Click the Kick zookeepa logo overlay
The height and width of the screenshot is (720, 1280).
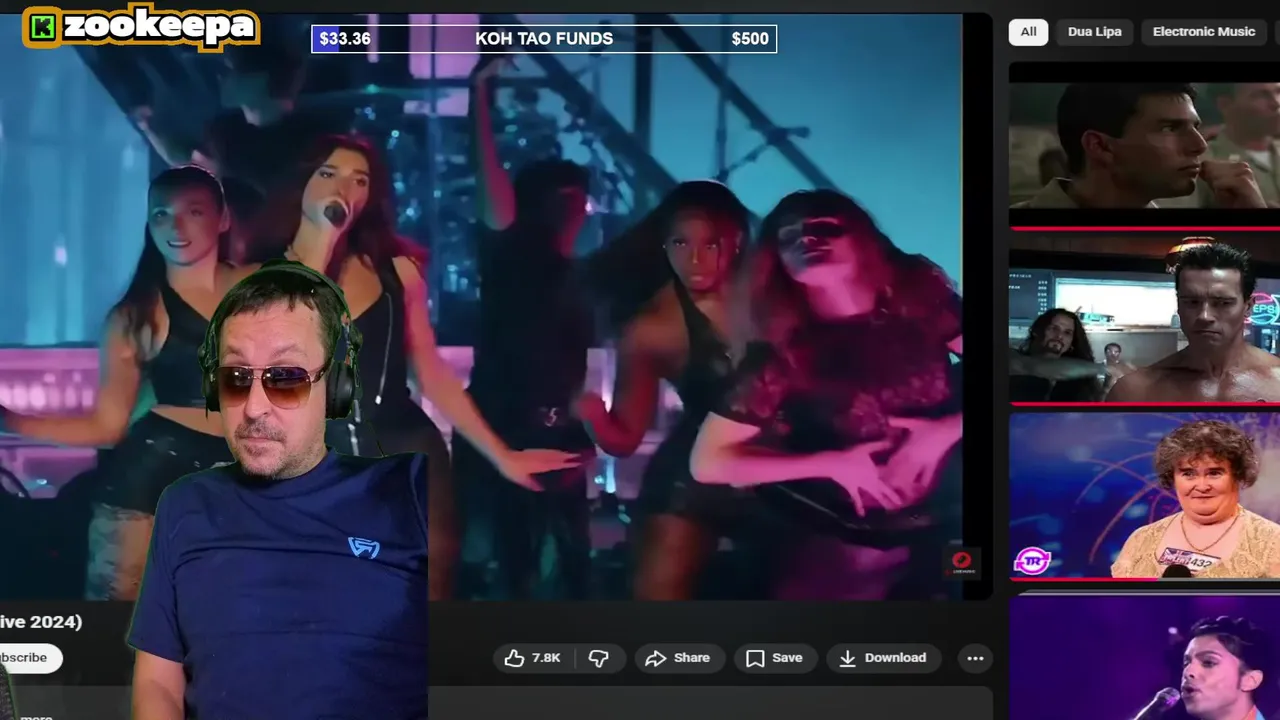[x=141, y=27]
